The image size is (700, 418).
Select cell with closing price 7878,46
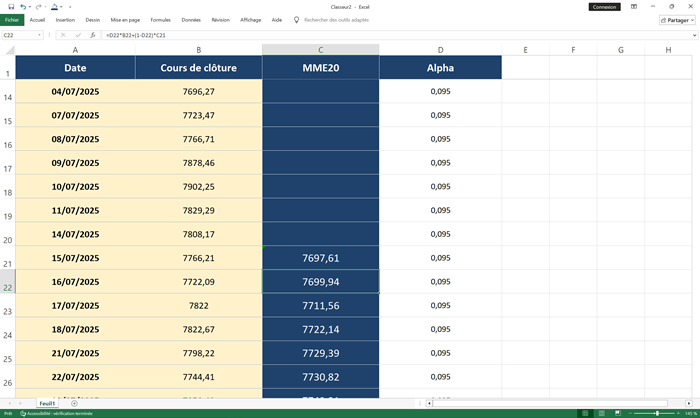(x=198, y=163)
